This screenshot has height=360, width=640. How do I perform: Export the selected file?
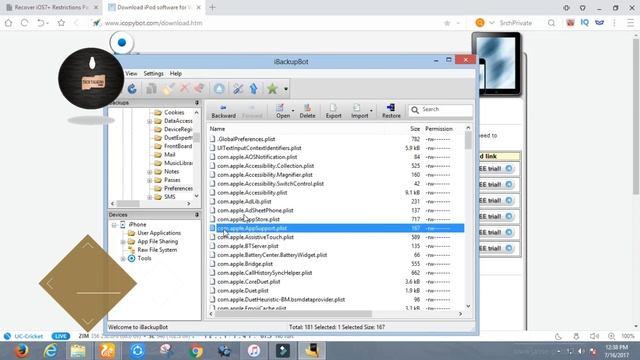(x=333, y=111)
